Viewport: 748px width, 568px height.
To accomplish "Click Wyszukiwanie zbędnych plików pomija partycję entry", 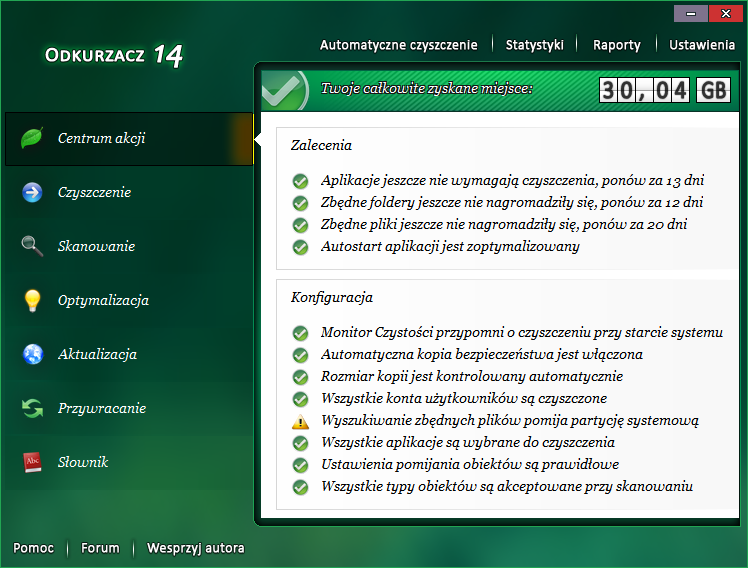I will [x=510, y=420].
